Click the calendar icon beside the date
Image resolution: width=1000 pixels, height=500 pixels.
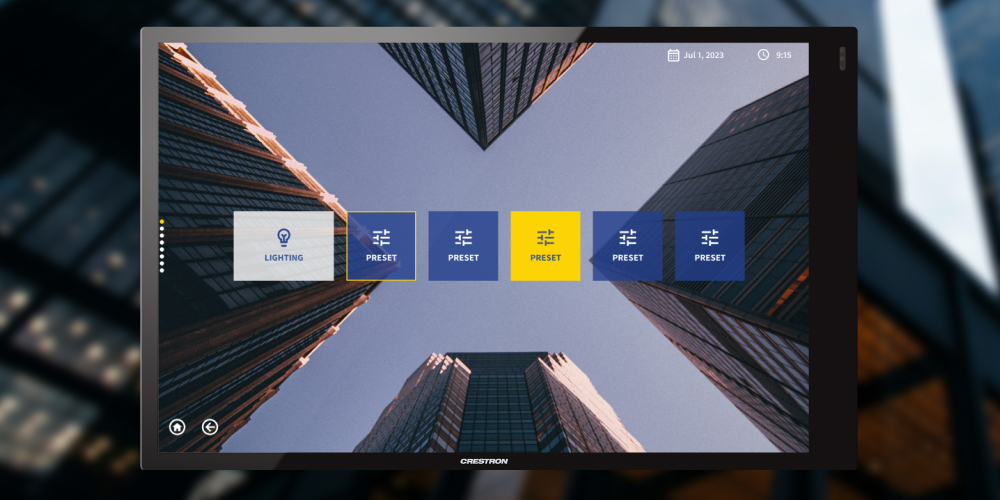[673, 55]
